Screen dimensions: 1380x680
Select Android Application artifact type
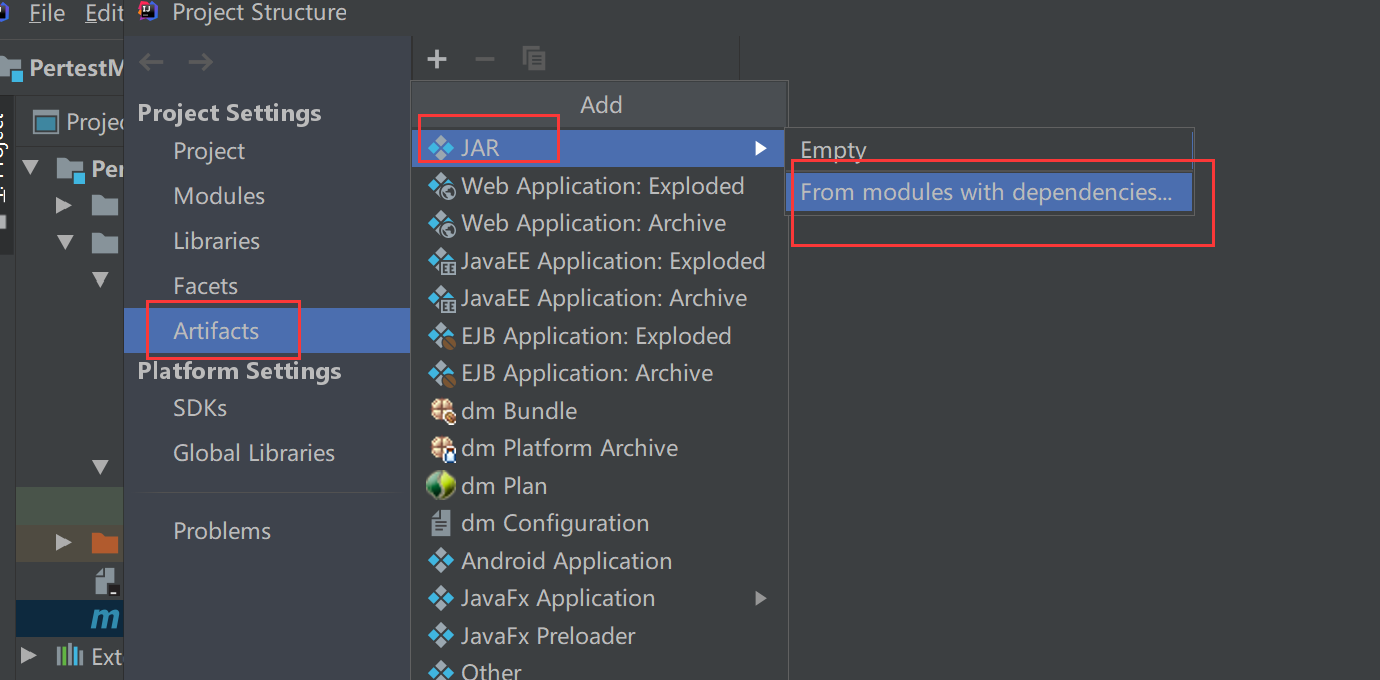(566, 561)
